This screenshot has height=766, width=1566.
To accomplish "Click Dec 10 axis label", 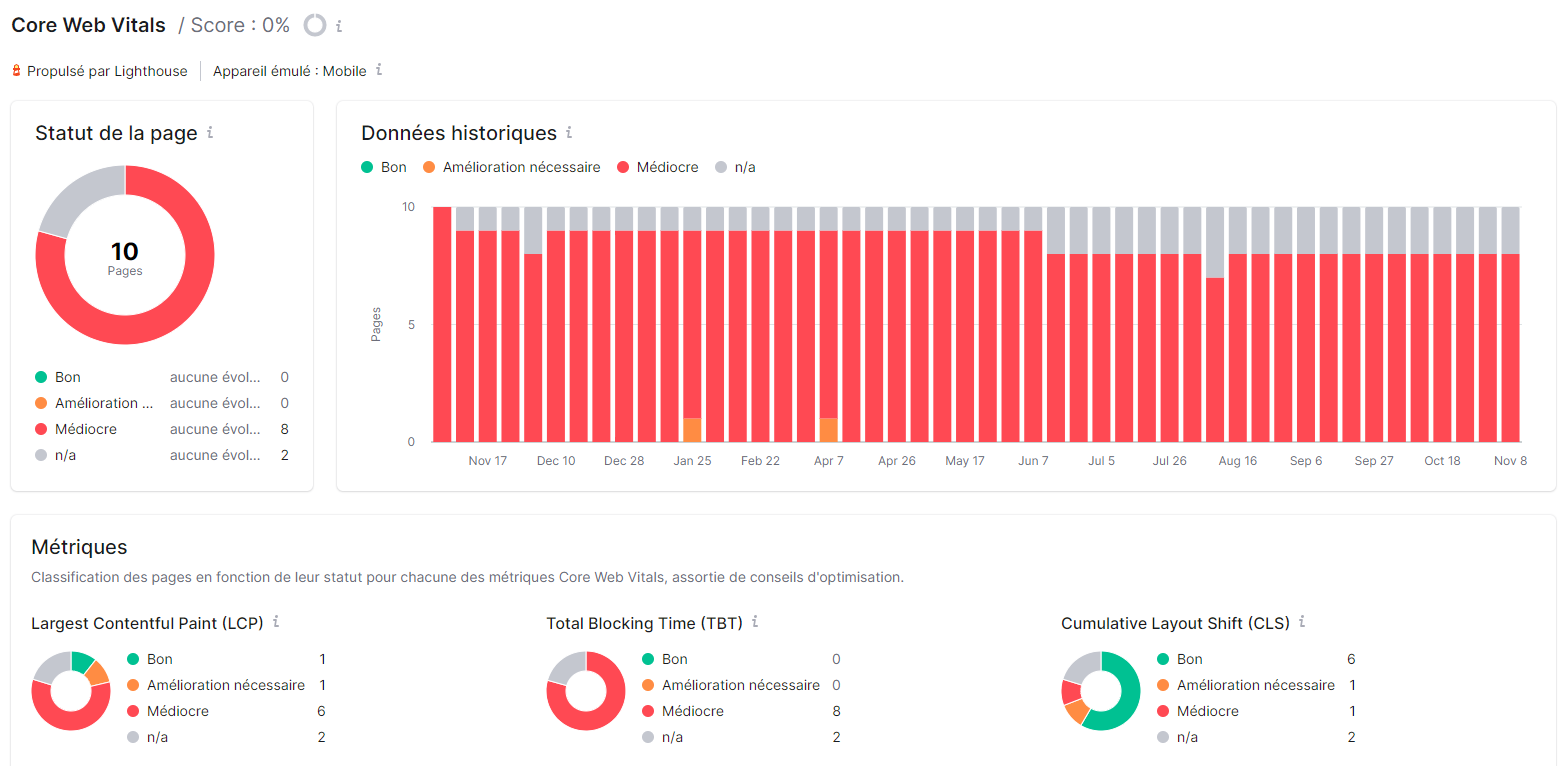I will (x=556, y=461).
